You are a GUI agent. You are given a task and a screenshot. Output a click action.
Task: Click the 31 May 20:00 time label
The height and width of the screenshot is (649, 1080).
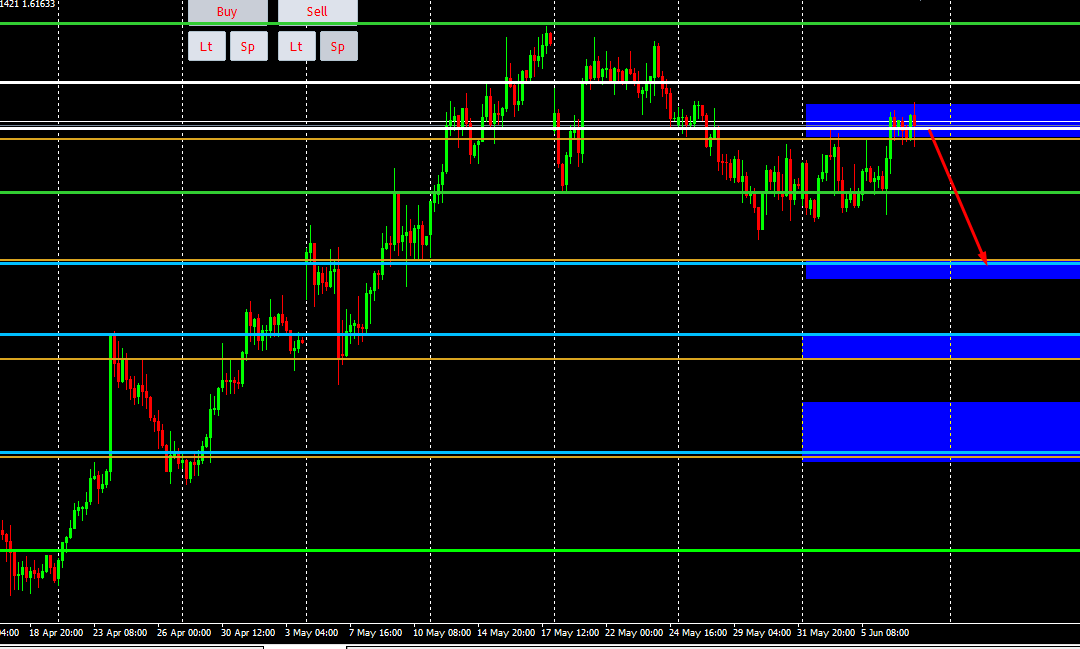pyautogui.click(x=826, y=633)
